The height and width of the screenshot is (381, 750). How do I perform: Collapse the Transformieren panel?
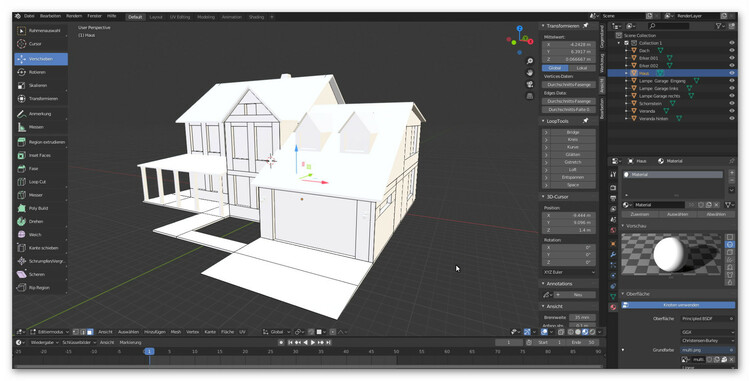tap(544, 26)
